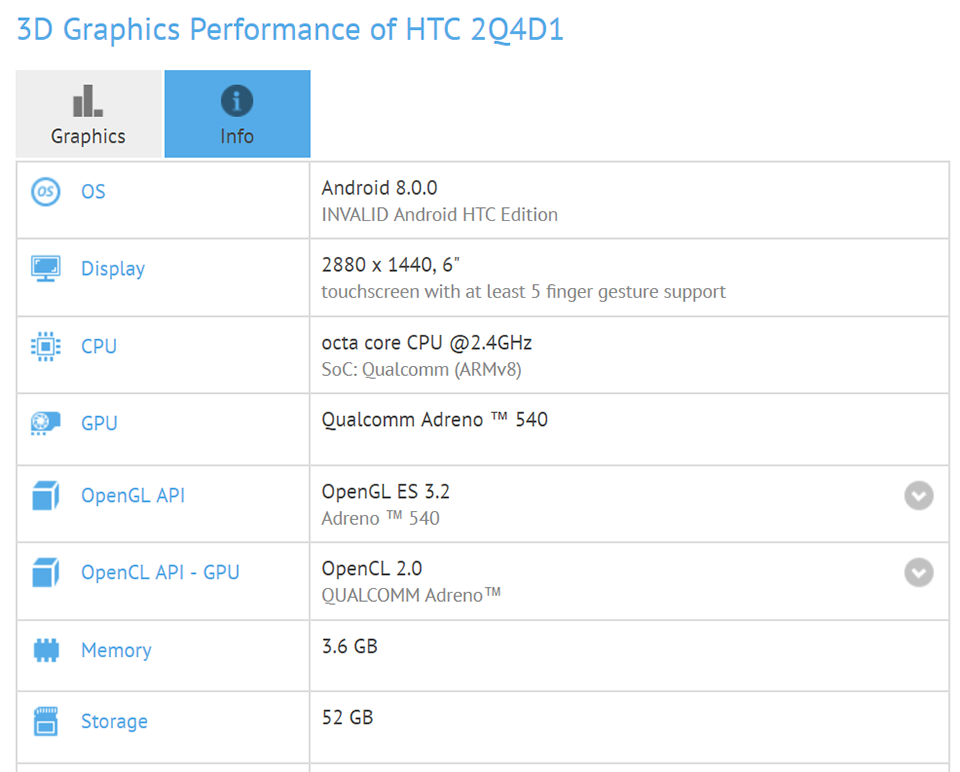This screenshot has height=772, width=960.
Task: Click the CPU chip icon
Action: (x=45, y=346)
